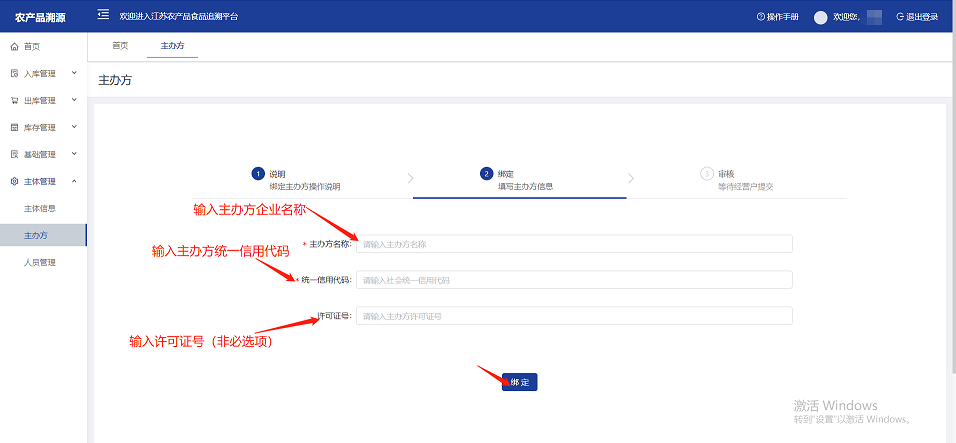Click the sidebar collapse hamburger icon
This screenshot has width=956, height=443.
[103, 16]
